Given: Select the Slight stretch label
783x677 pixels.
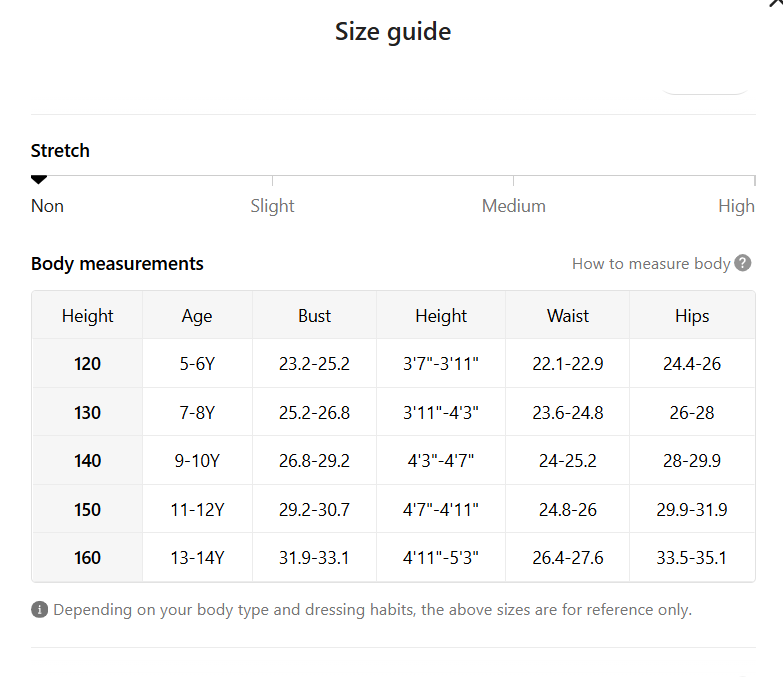Looking at the screenshot, I should click(x=272, y=206).
